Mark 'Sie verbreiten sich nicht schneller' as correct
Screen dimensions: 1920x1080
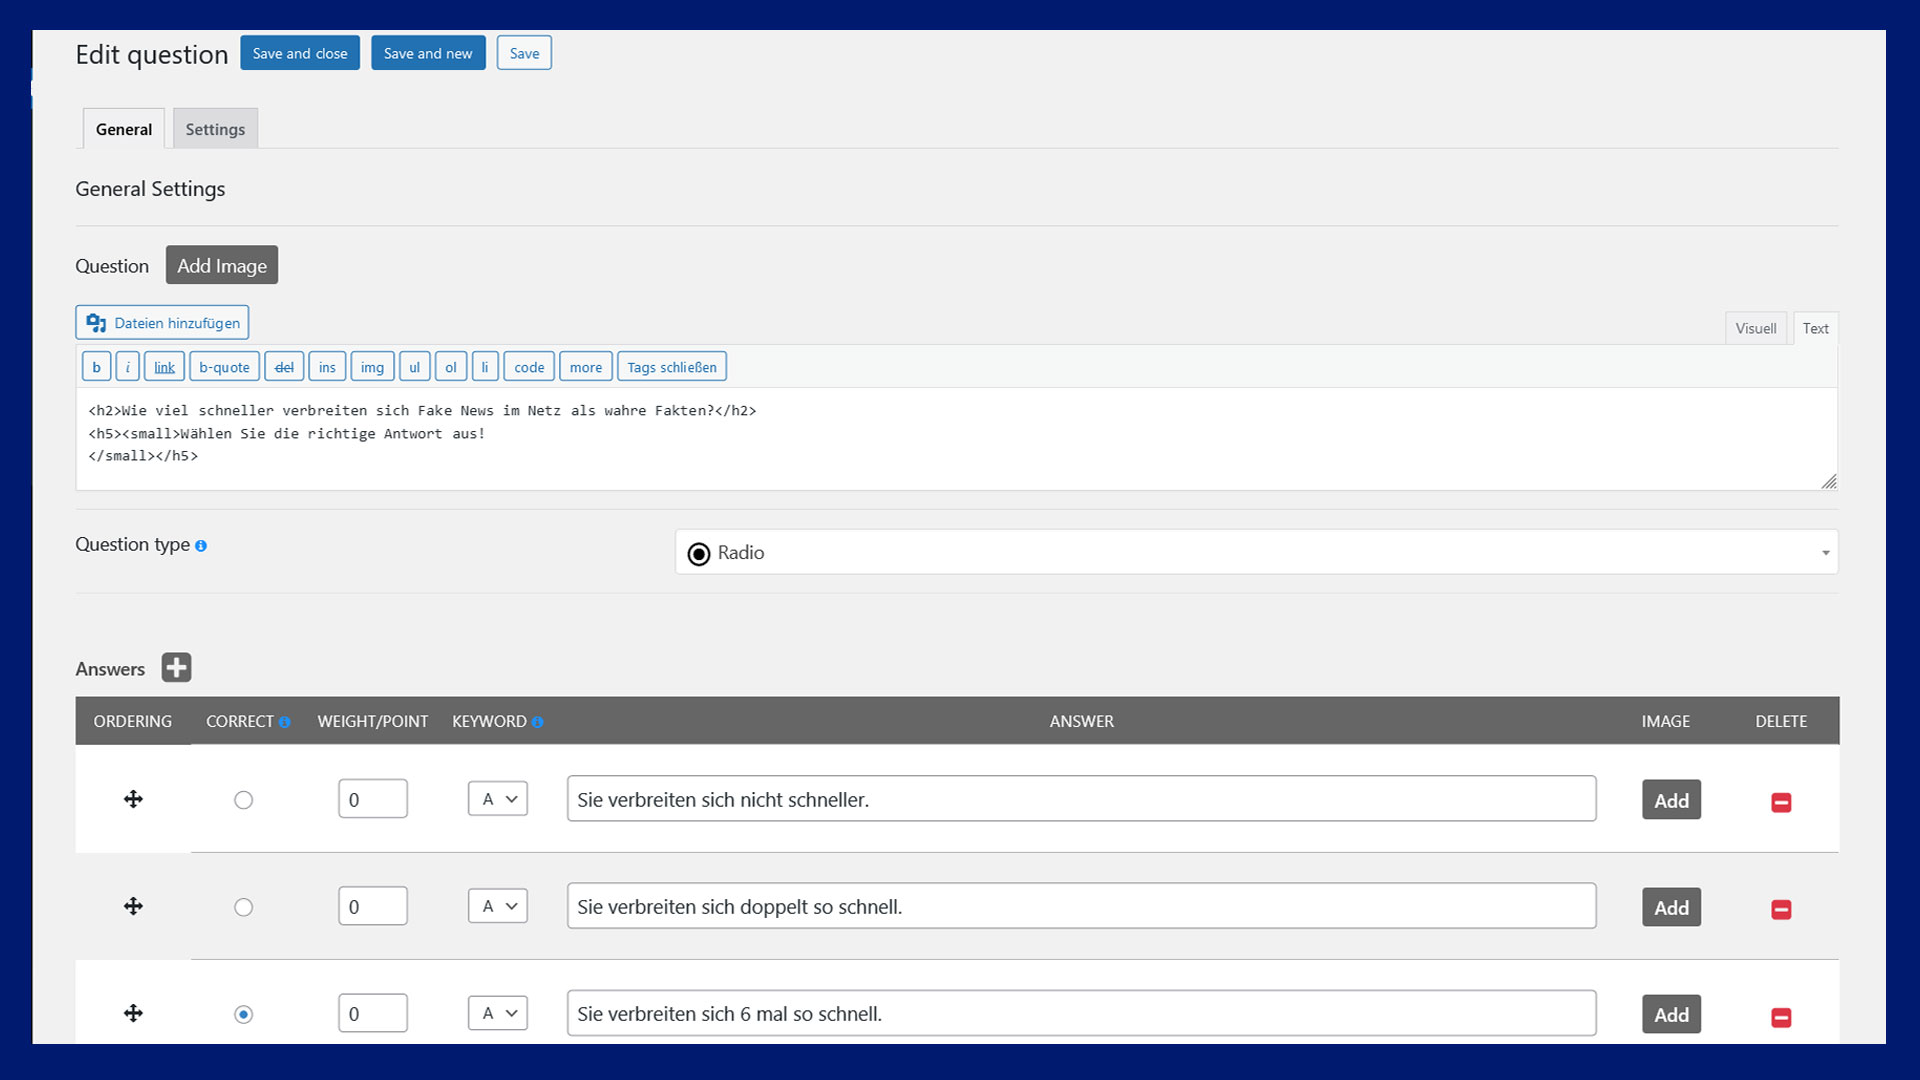pos(243,800)
